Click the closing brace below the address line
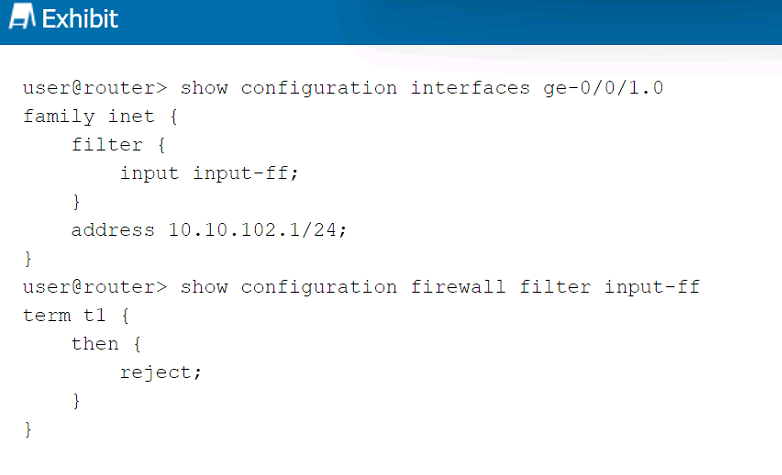 pos(28,259)
